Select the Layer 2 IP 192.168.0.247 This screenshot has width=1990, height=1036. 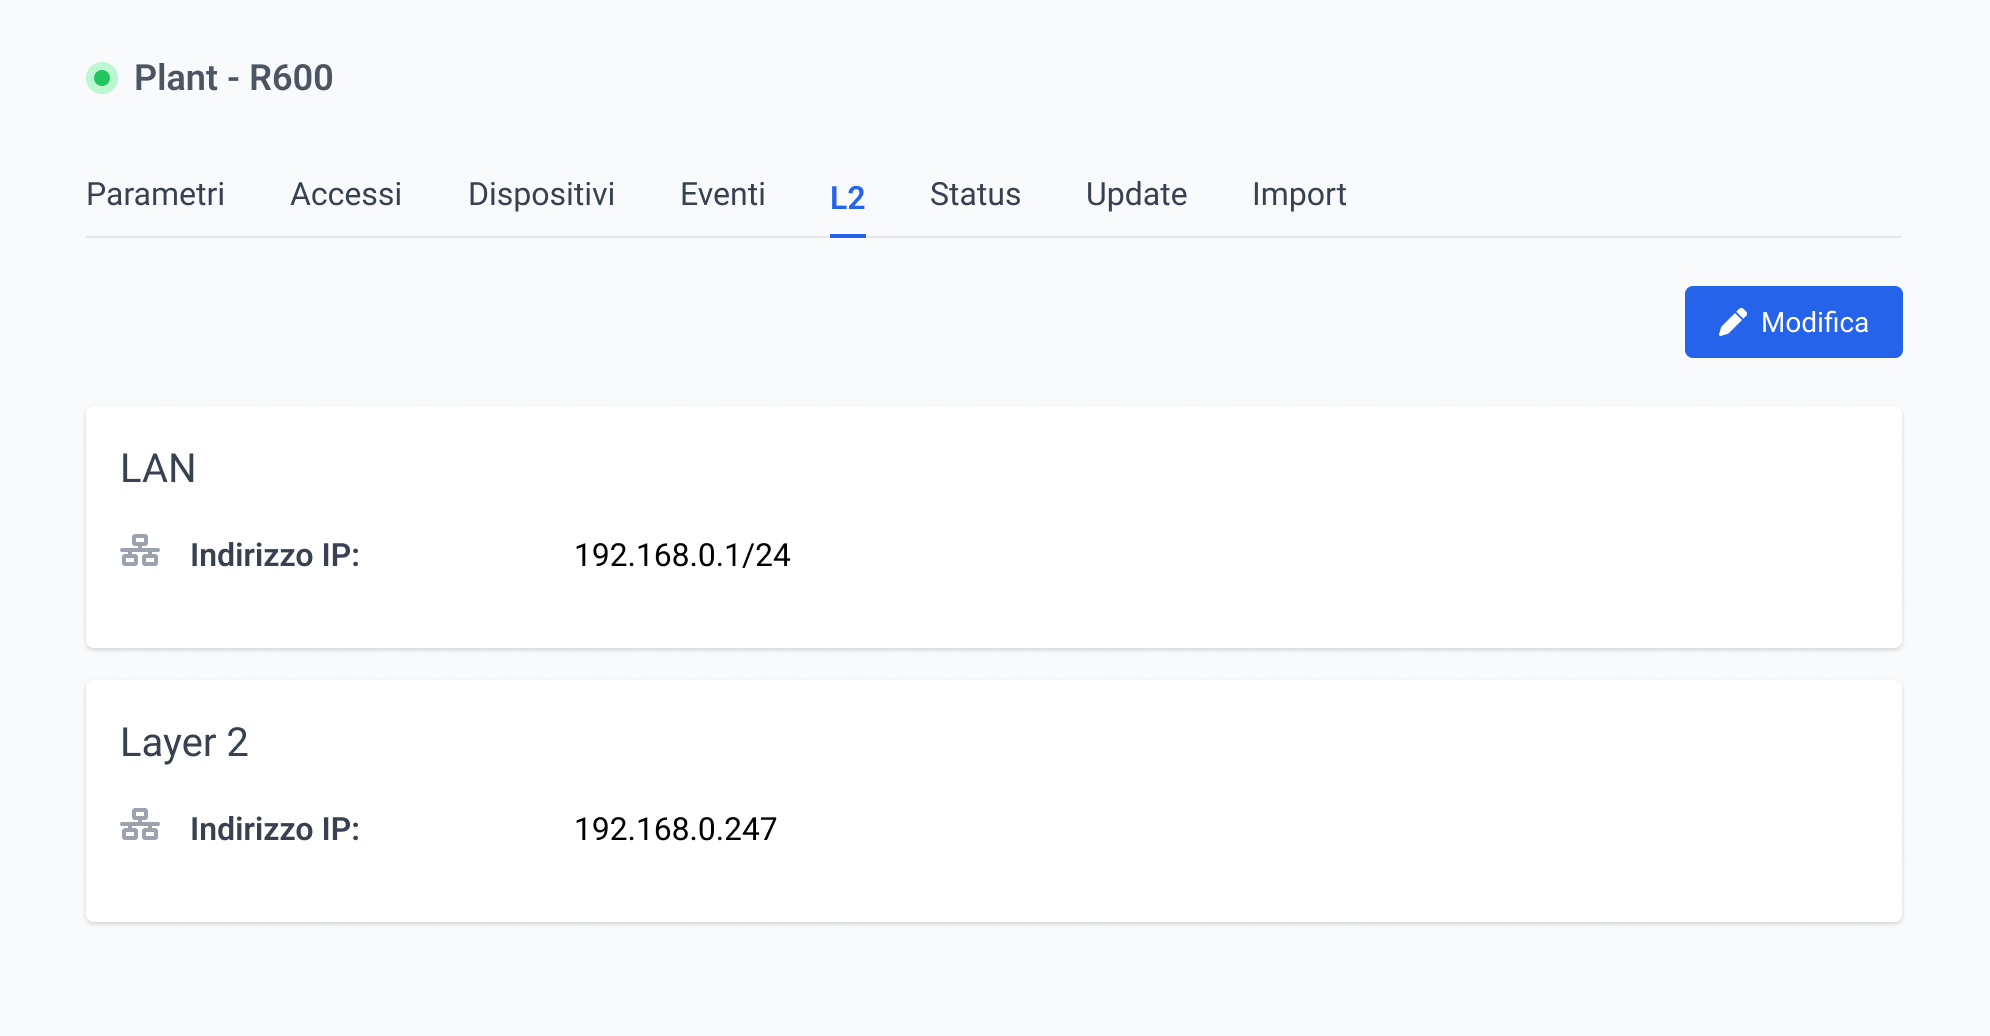pos(675,829)
